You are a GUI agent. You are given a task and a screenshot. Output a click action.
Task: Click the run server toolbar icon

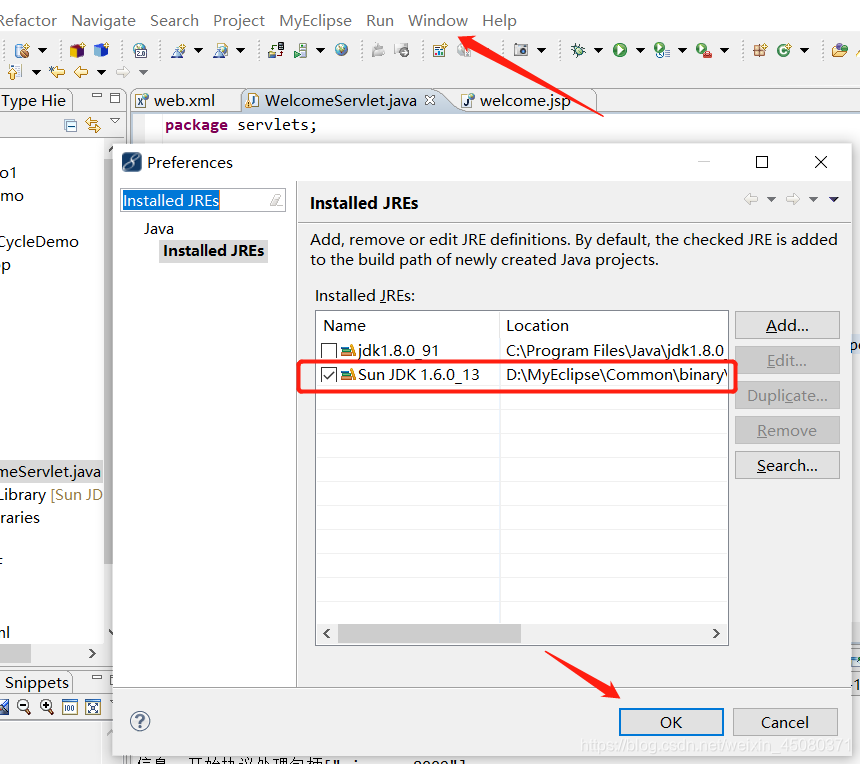300,50
